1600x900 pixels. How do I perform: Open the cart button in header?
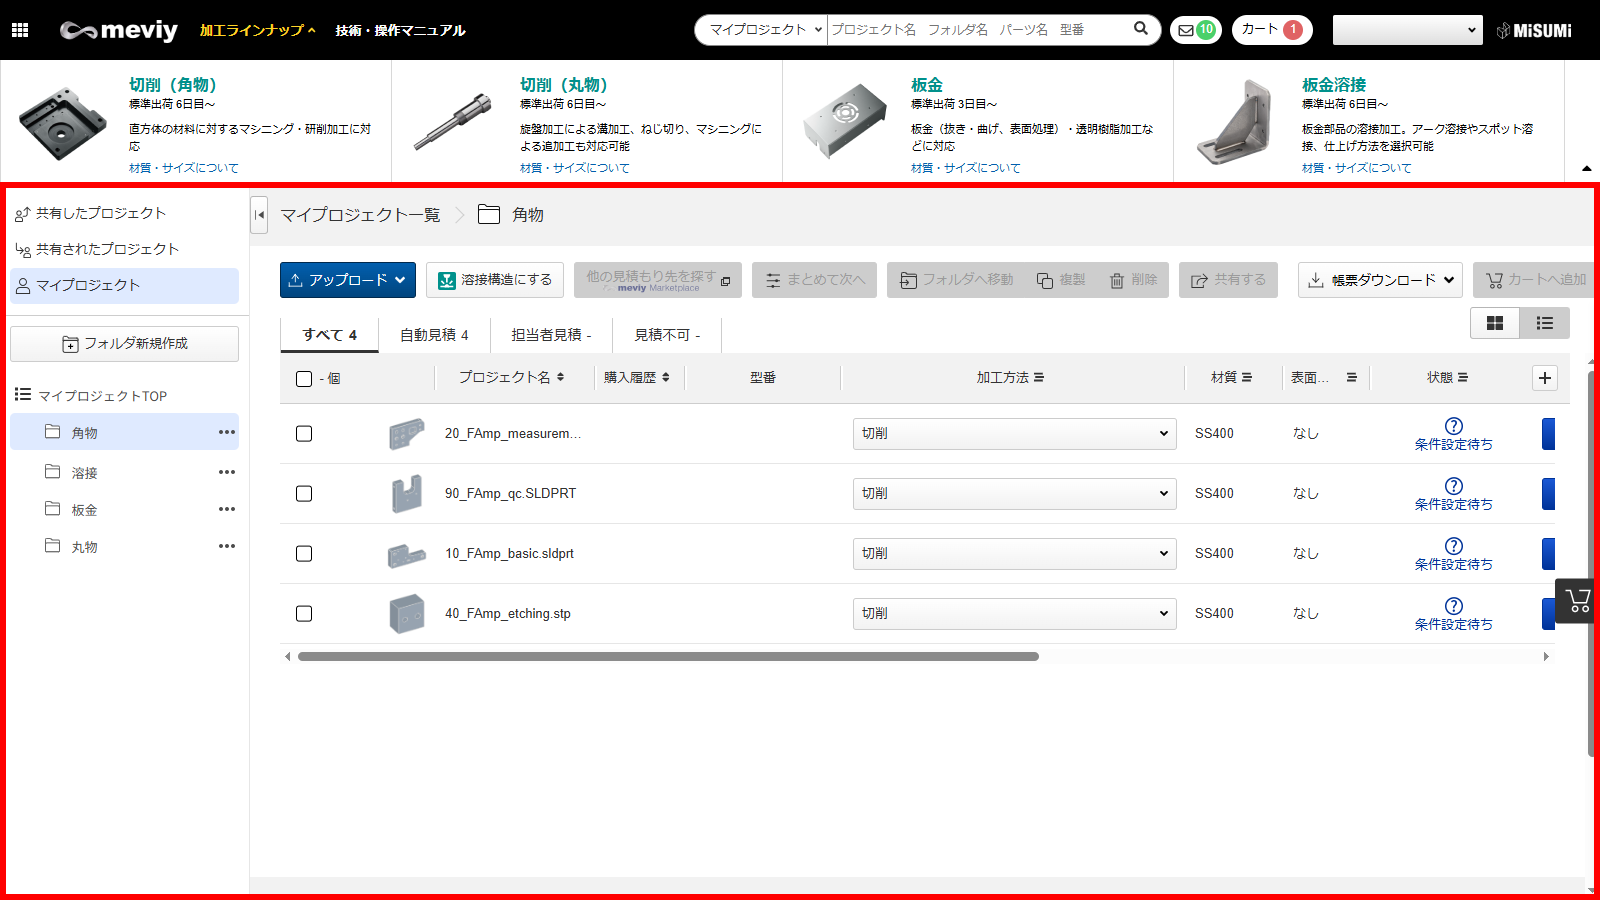click(x=1272, y=30)
